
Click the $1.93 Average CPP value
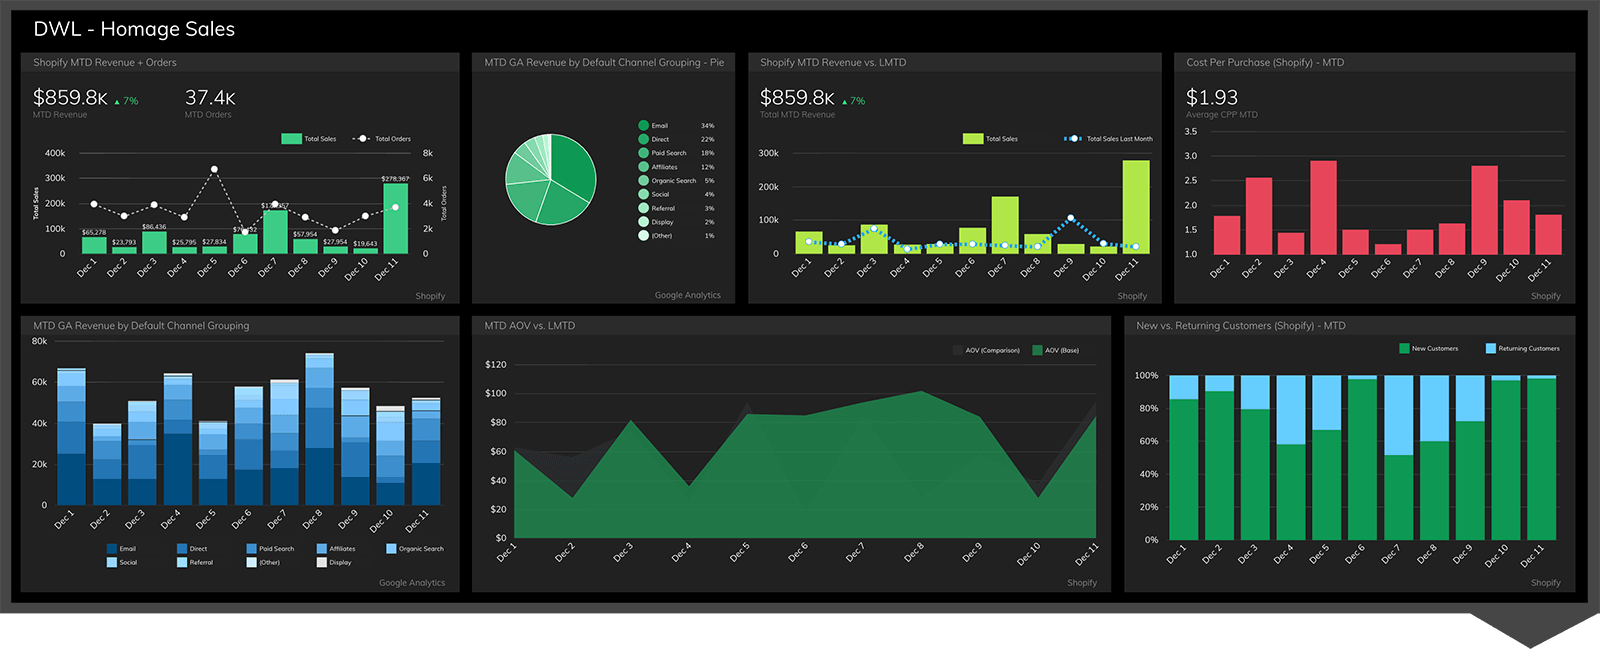[x=1211, y=98]
